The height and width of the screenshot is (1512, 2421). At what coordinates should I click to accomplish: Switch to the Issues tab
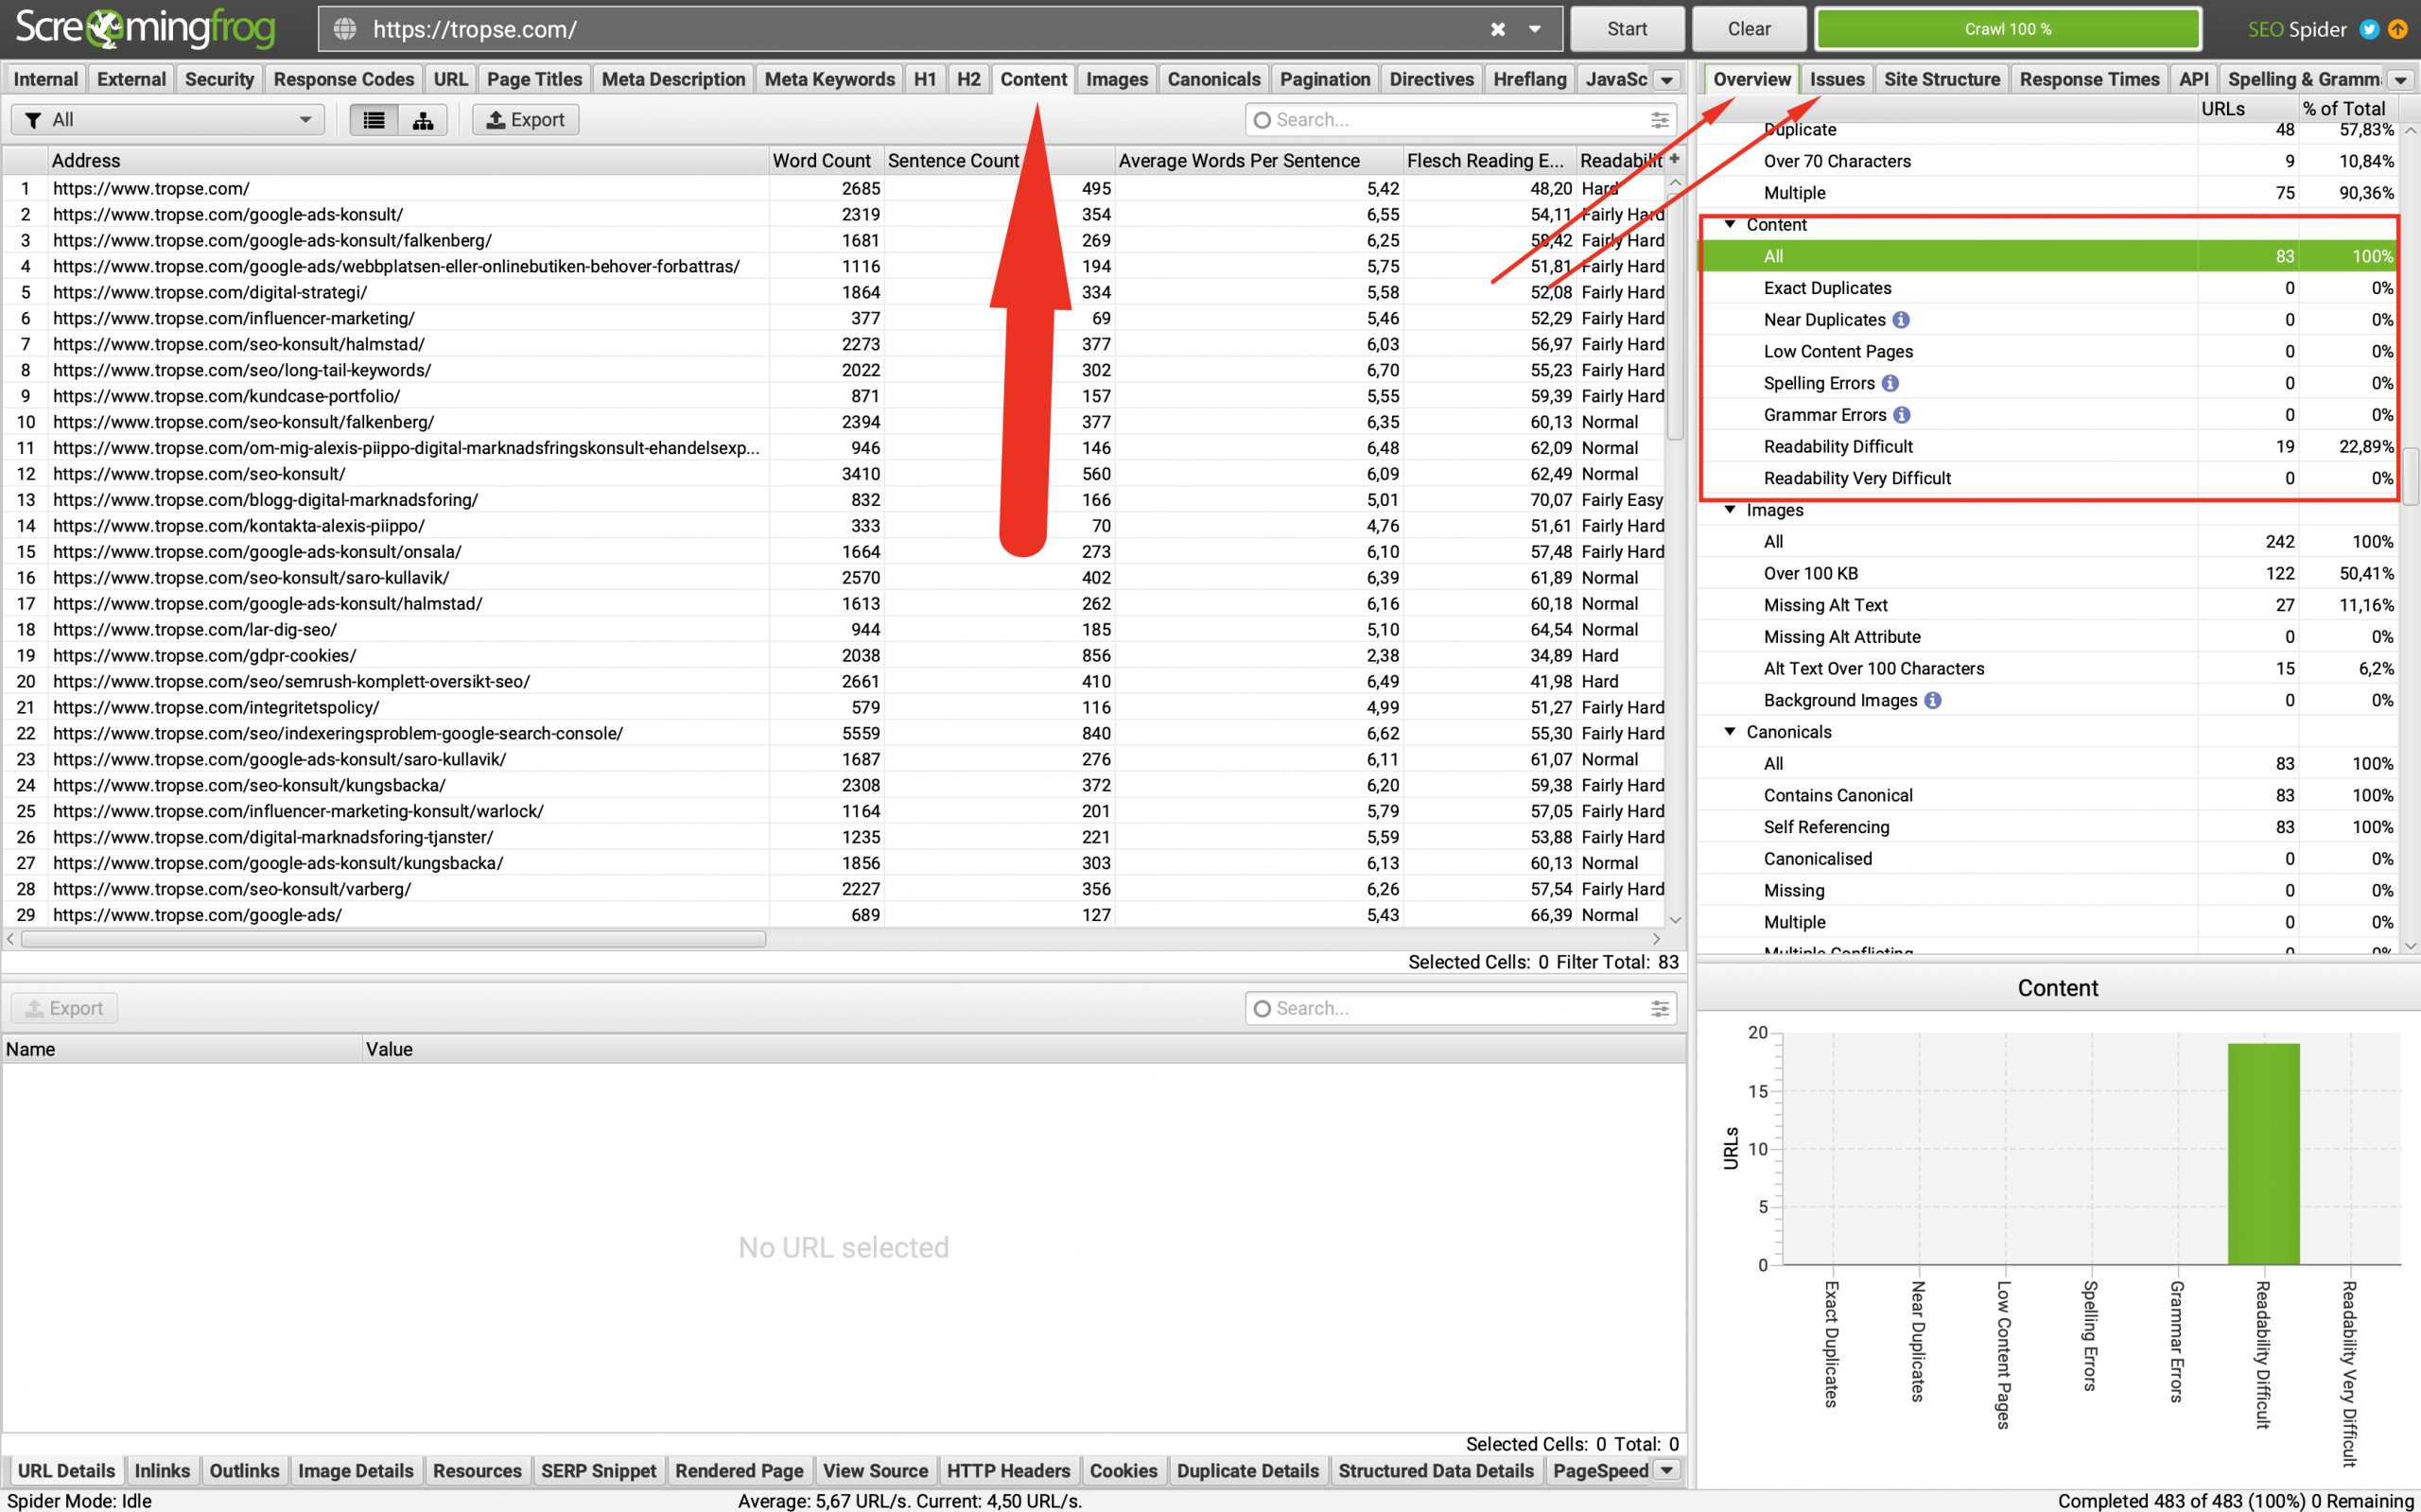pos(1836,79)
